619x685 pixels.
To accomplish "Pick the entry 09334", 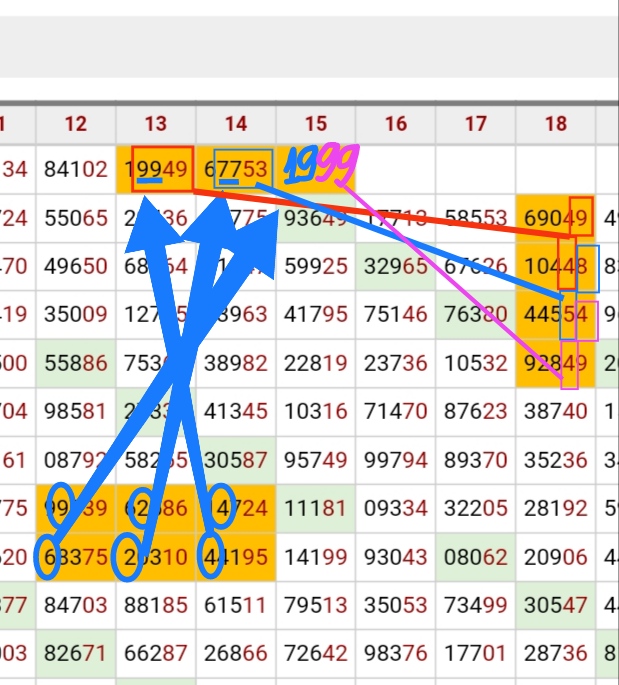I will coord(396,509).
